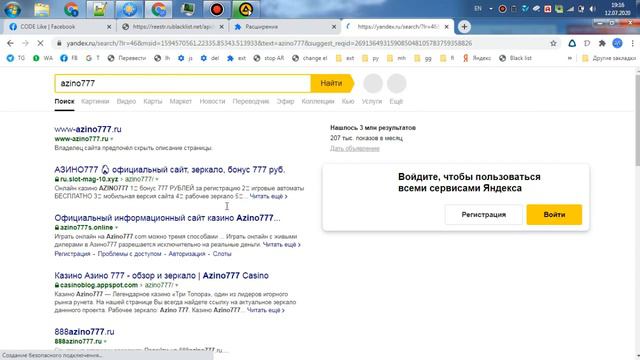This screenshot has height=360, width=640.
Task: Click Дать объявление link
Action: pos(355,148)
